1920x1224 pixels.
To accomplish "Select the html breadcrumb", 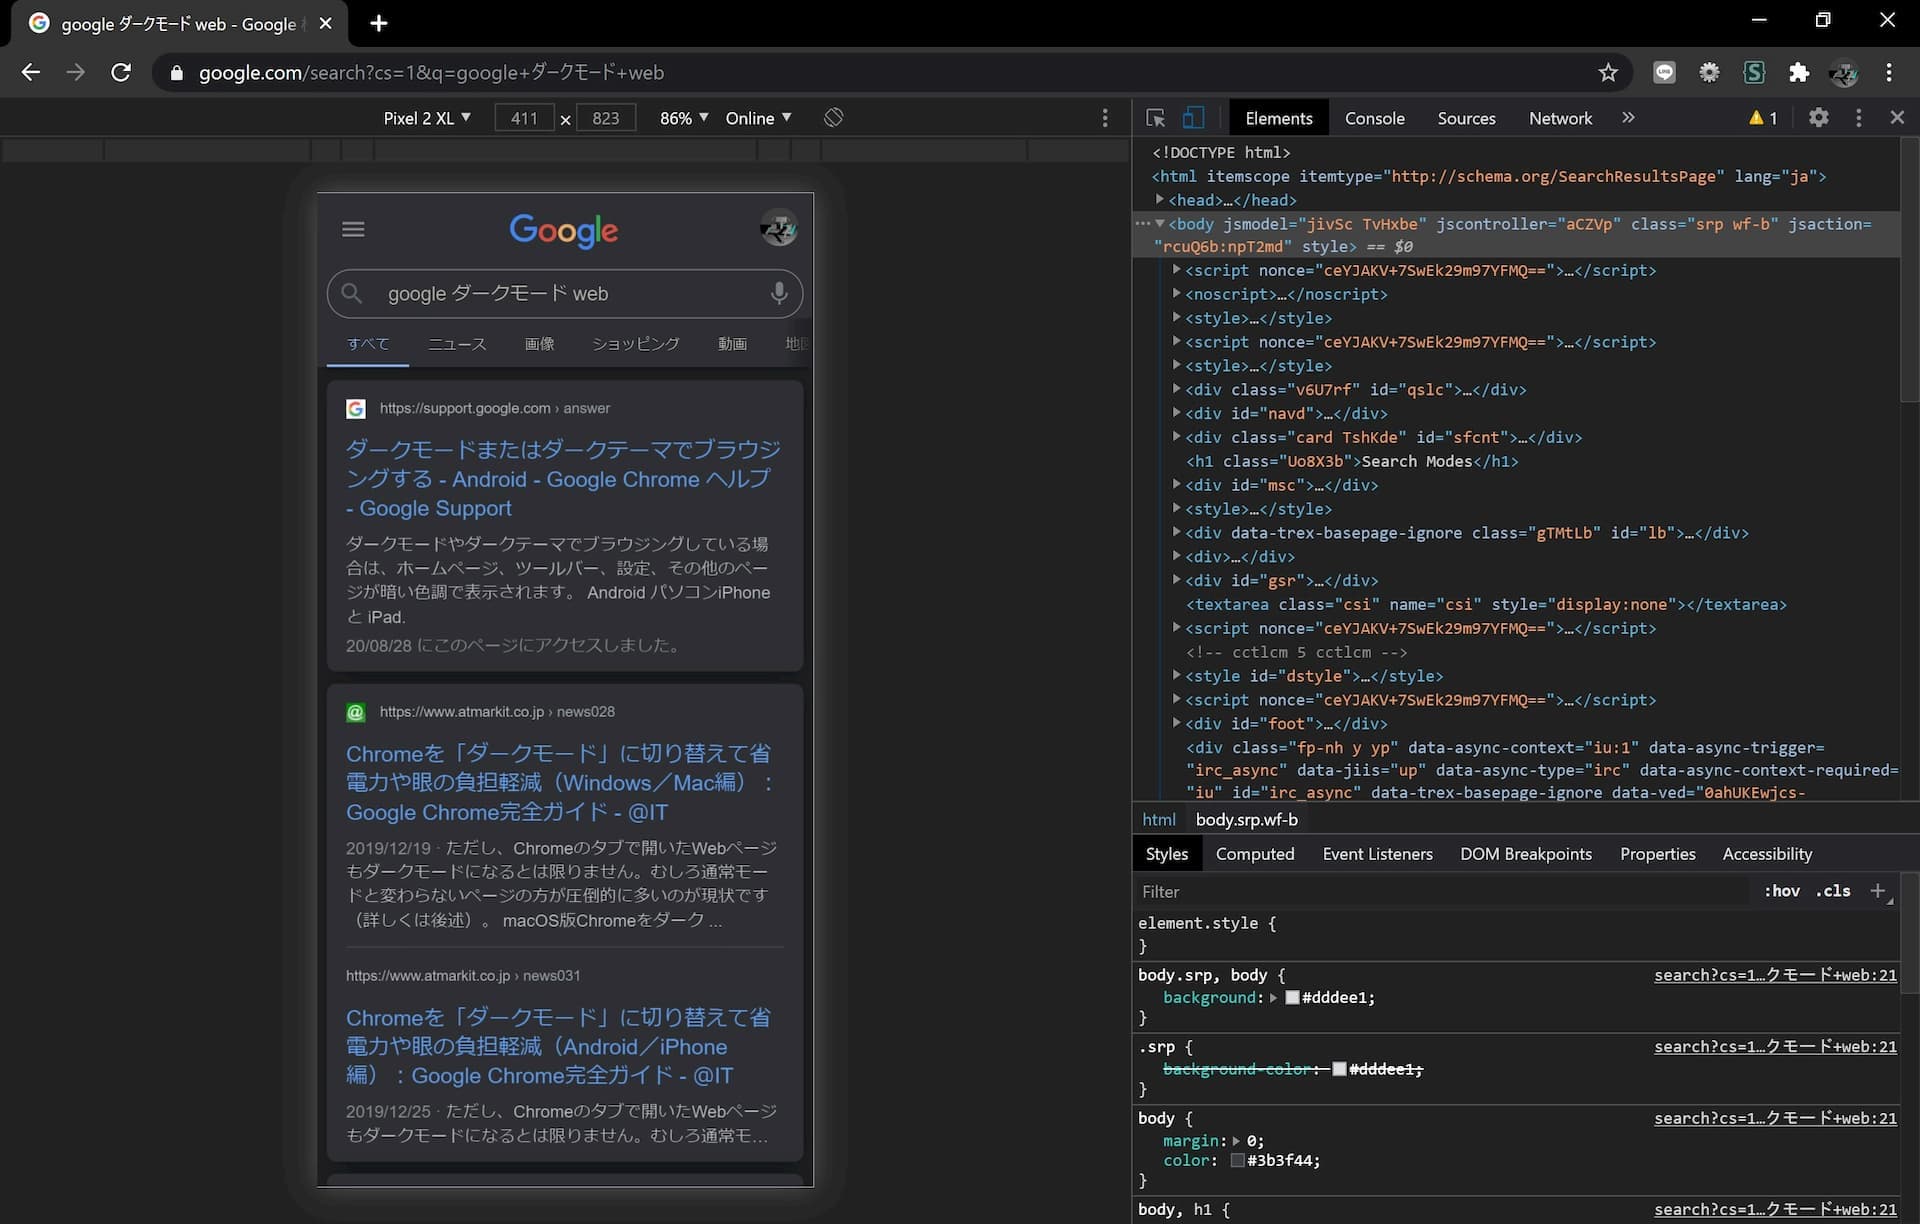I will (x=1159, y=819).
